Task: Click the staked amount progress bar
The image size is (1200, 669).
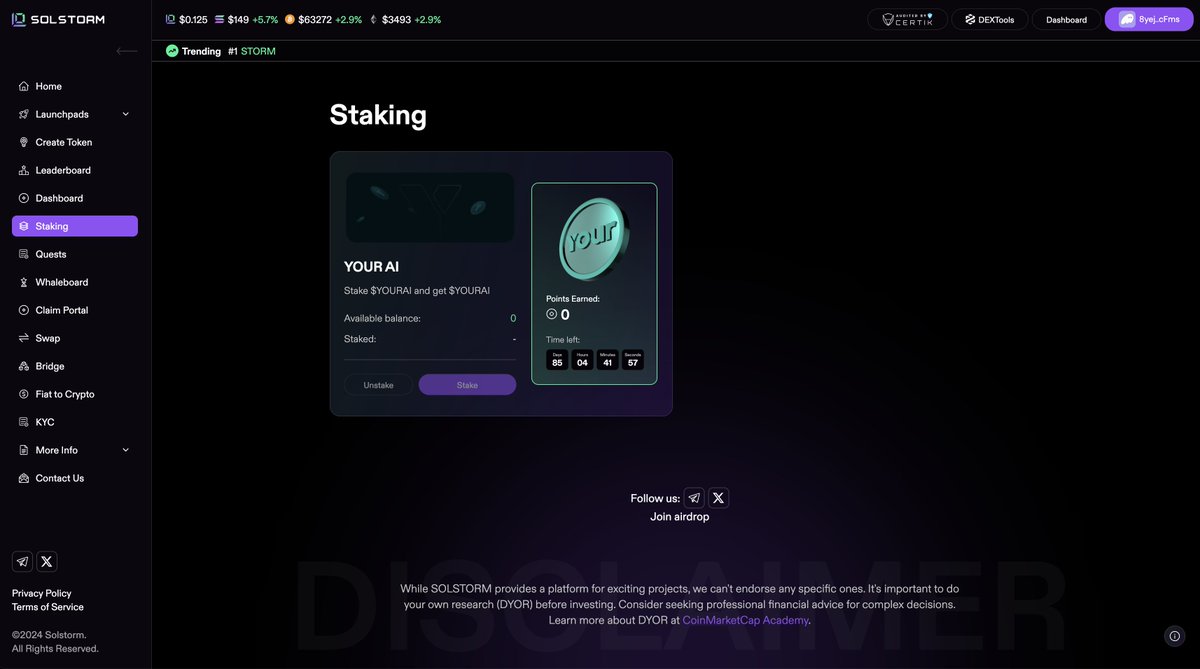Action: click(x=430, y=359)
